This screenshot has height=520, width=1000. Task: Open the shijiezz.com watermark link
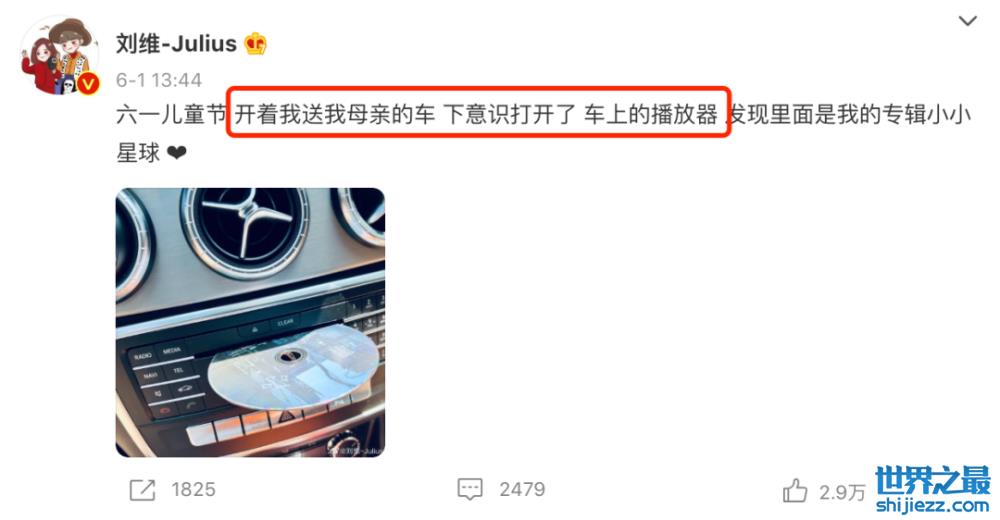[932, 506]
